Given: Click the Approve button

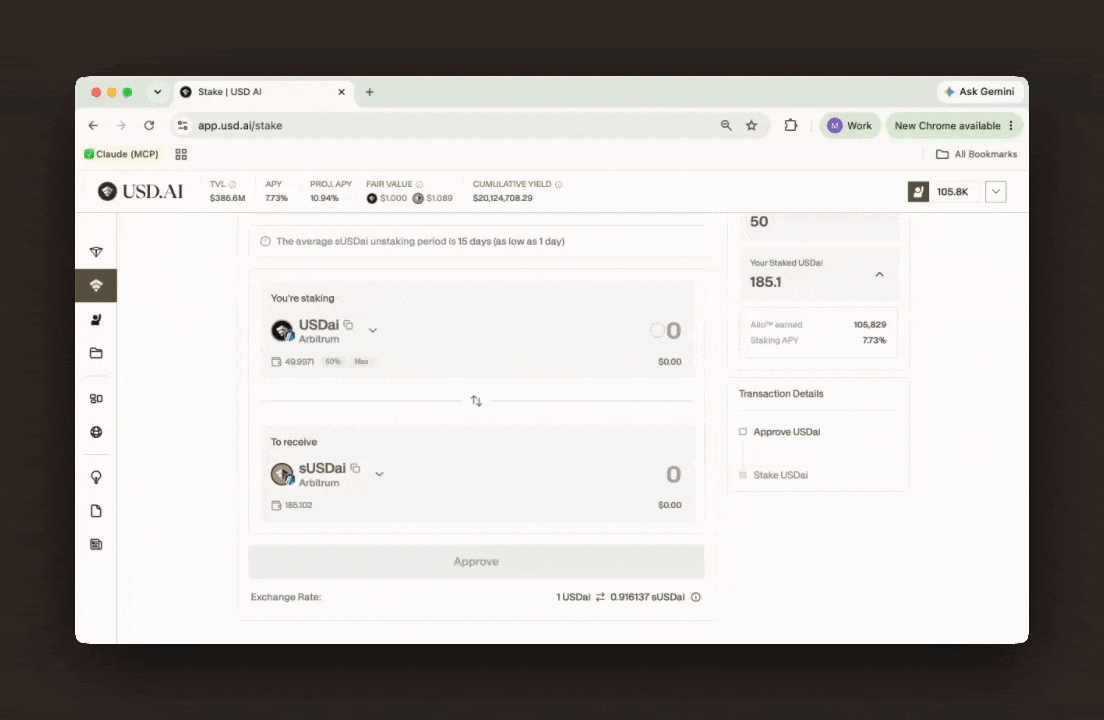Looking at the screenshot, I should (476, 562).
